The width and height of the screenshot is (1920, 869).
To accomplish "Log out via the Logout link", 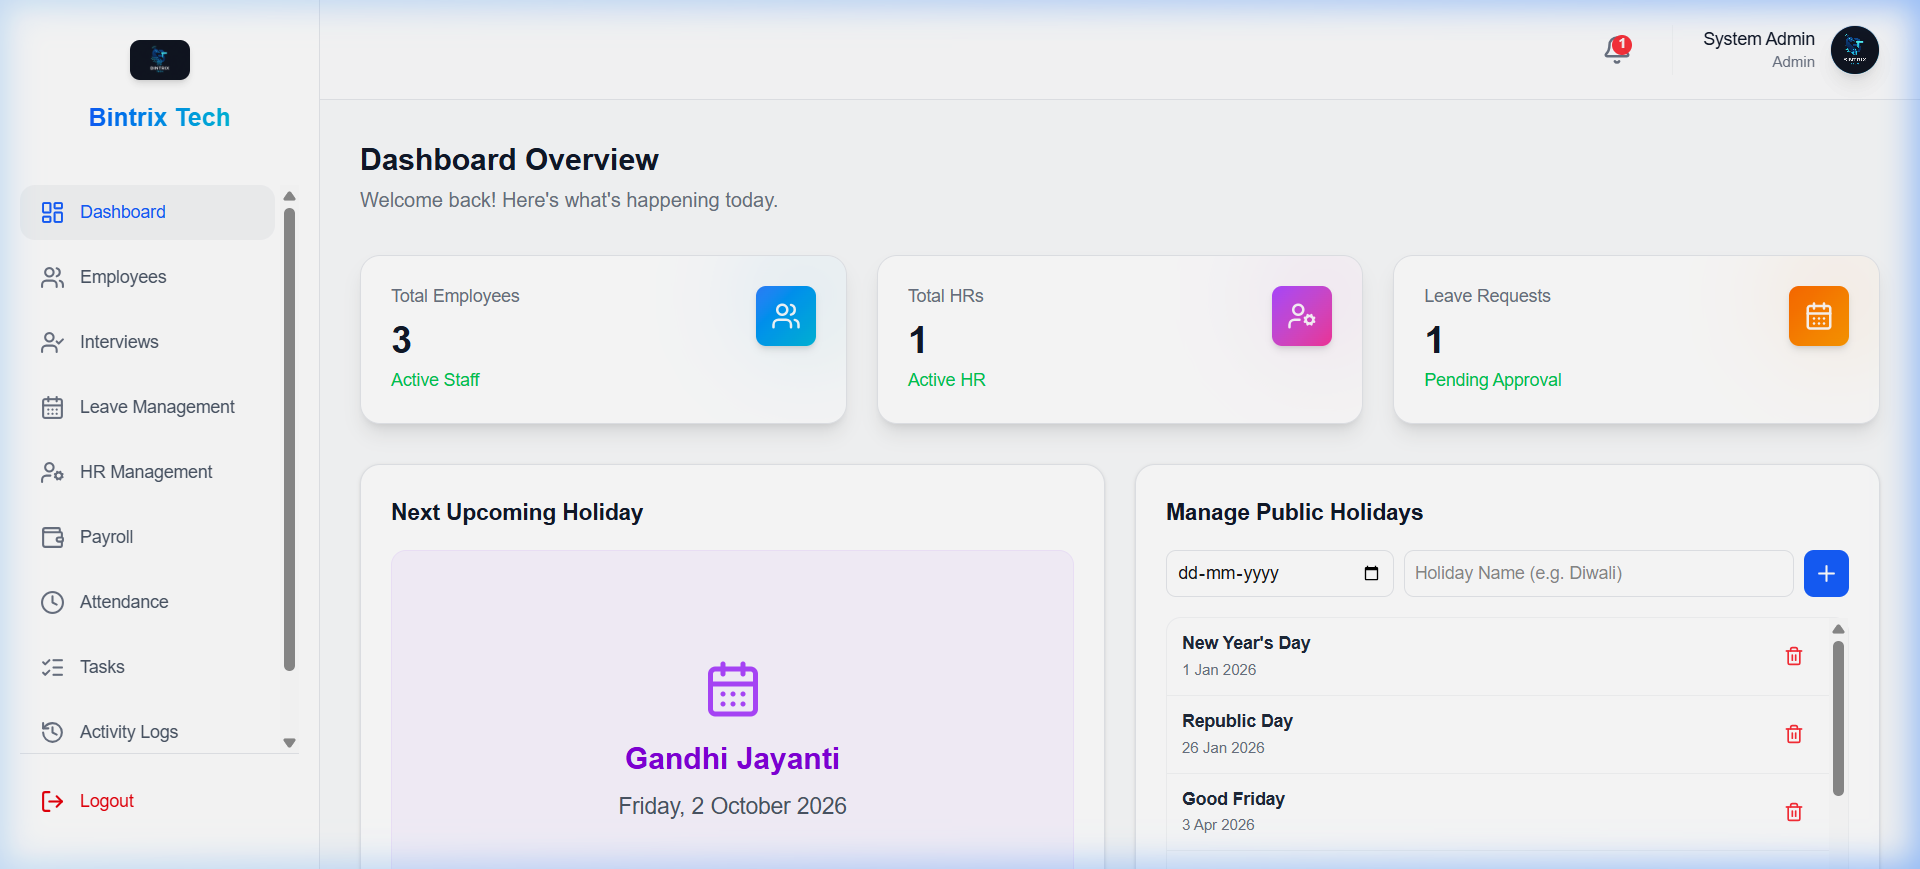I will (x=106, y=801).
